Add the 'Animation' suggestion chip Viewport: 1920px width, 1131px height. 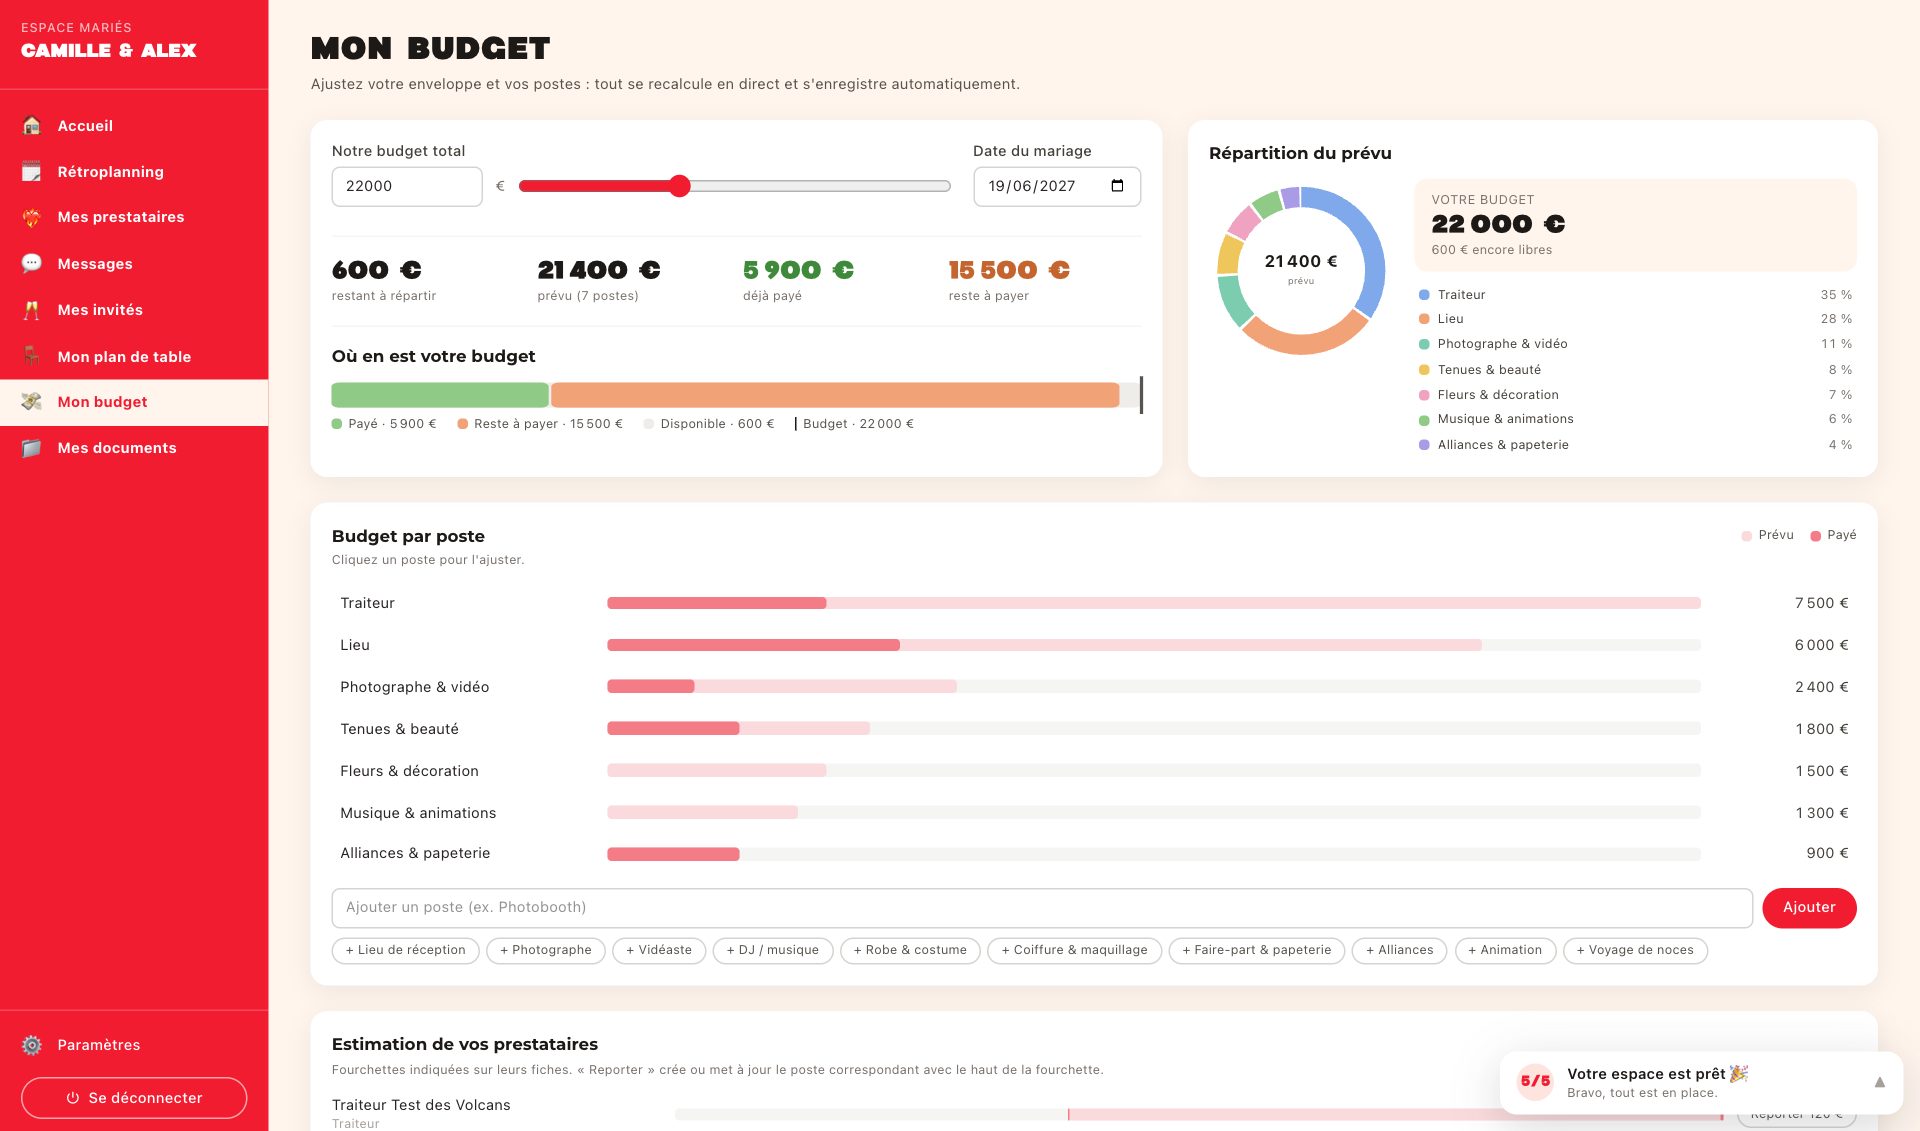click(1505, 950)
